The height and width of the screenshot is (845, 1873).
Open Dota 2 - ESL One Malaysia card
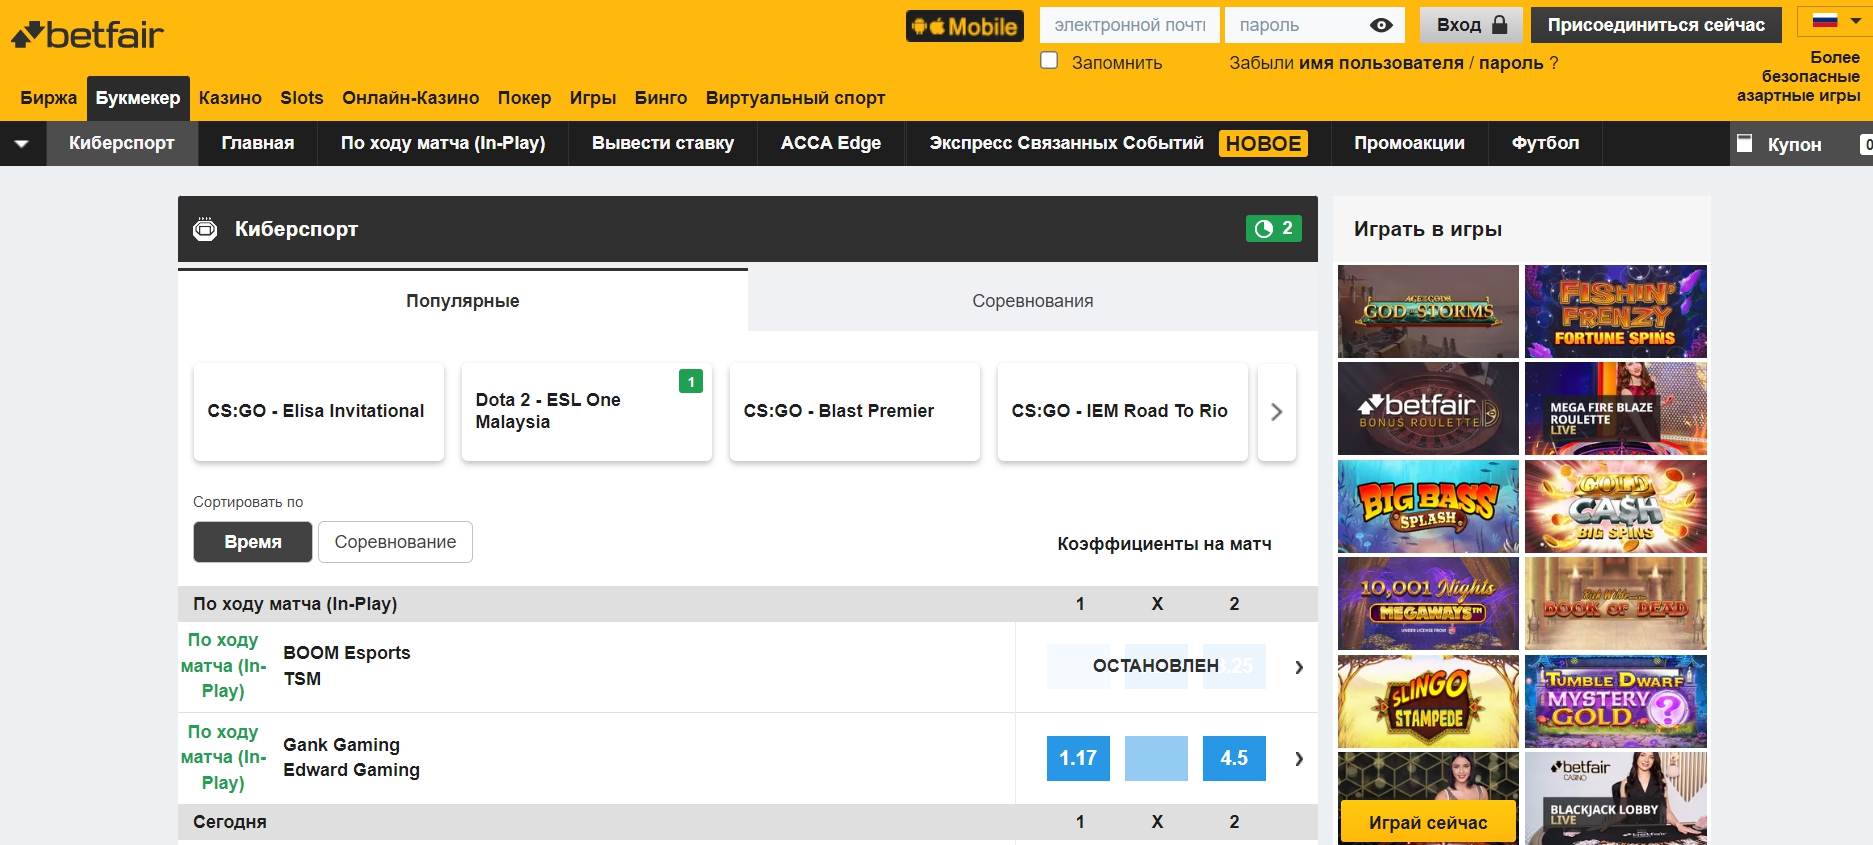click(x=586, y=411)
